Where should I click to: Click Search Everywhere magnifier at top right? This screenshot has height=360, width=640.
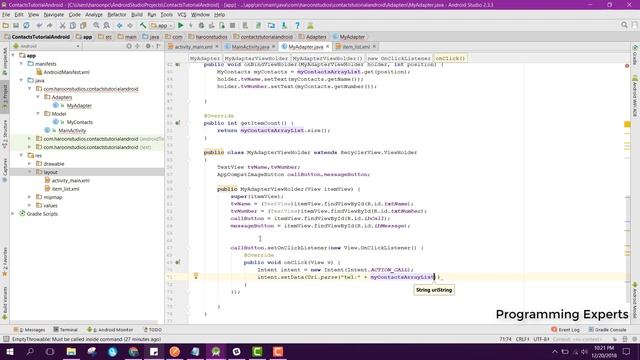tap(624, 25)
